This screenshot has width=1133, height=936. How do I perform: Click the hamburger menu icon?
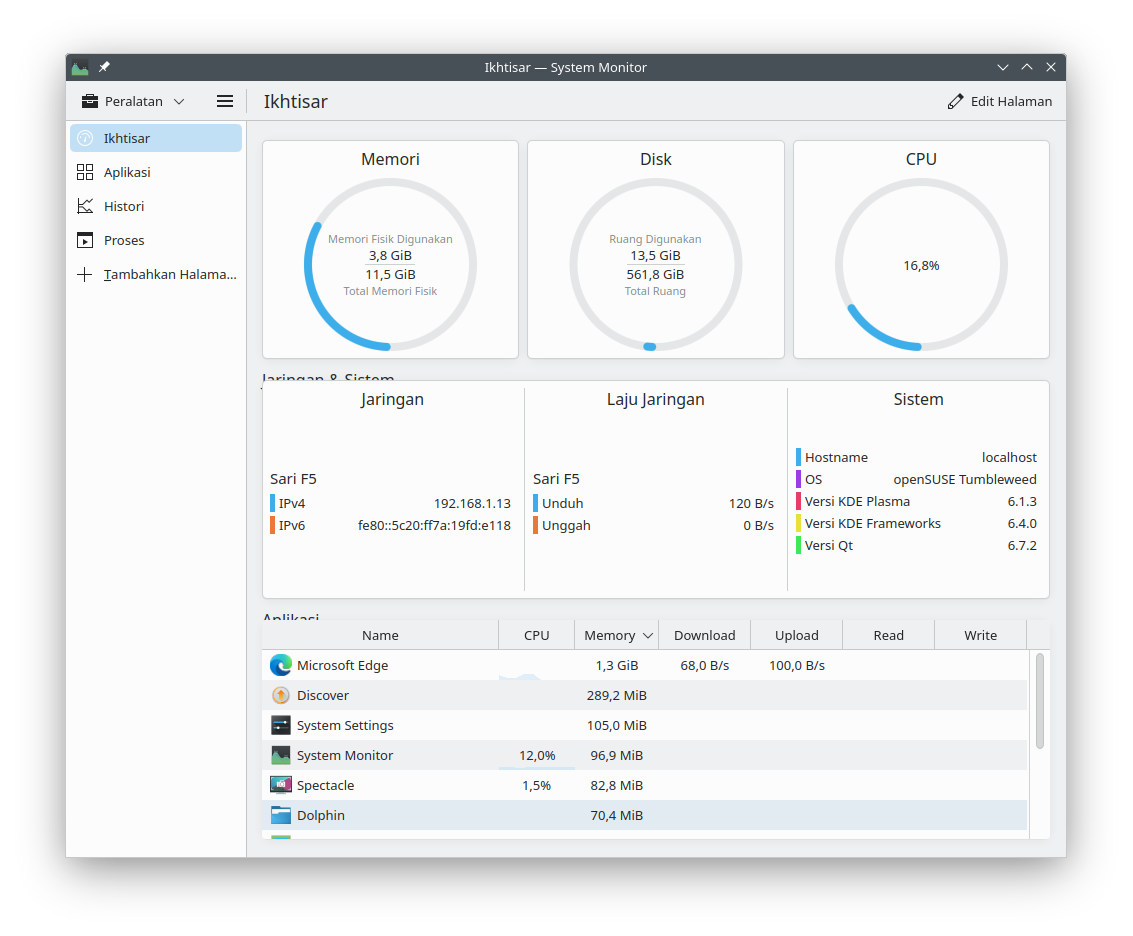(x=225, y=101)
